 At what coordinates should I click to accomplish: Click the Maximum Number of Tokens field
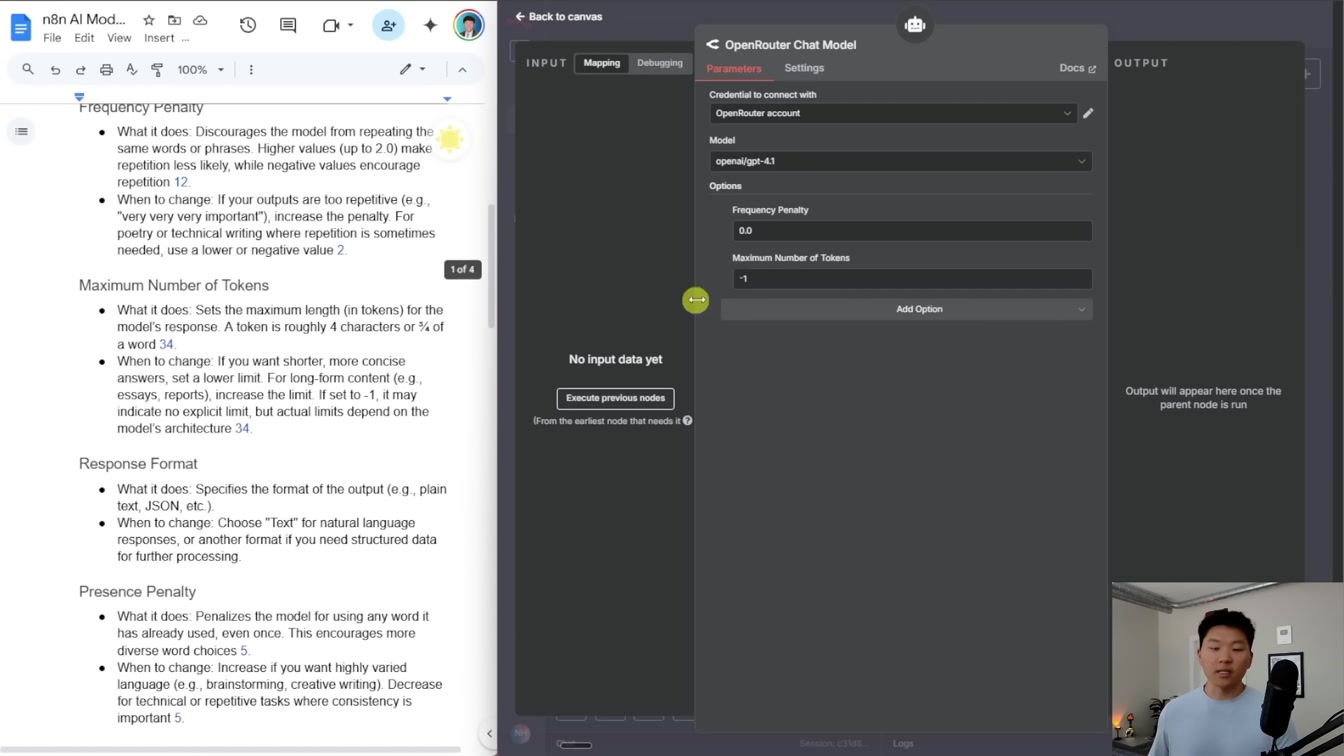point(912,279)
